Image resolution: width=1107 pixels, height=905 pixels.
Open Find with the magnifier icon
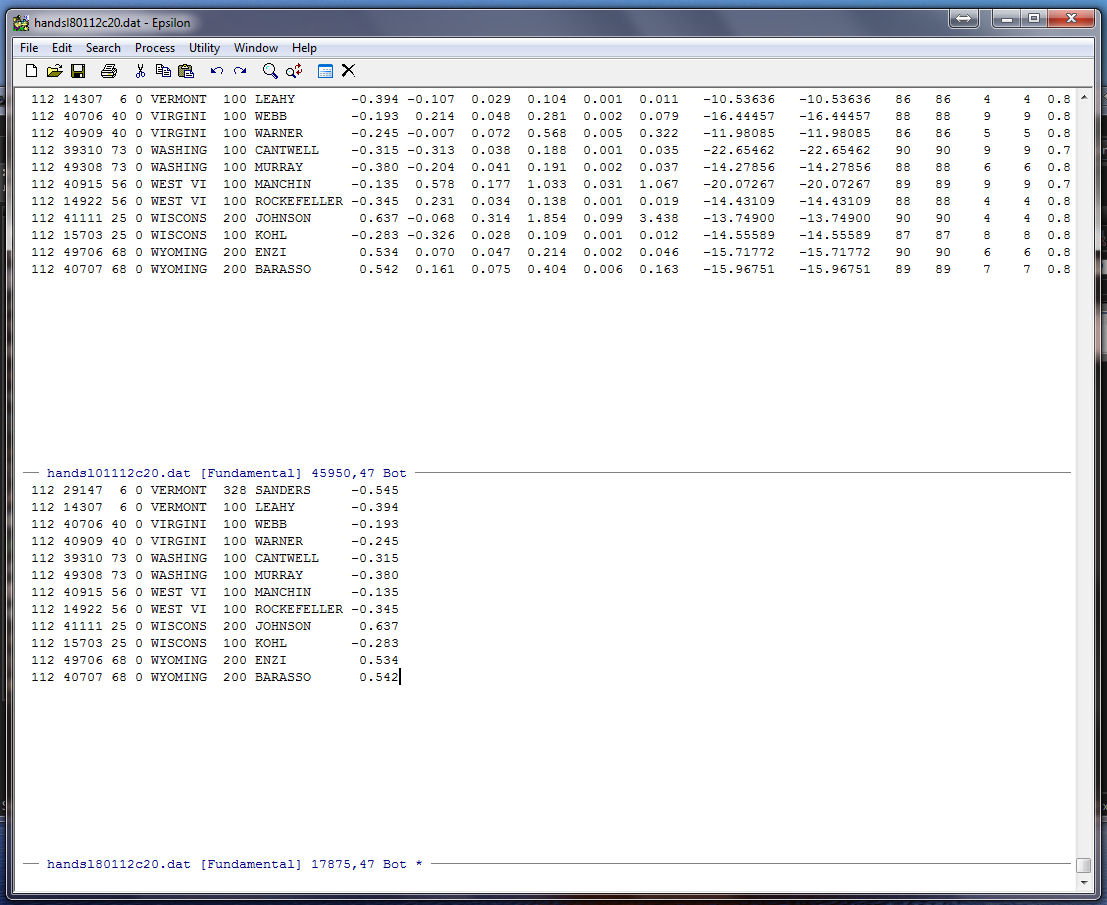coord(270,71)
